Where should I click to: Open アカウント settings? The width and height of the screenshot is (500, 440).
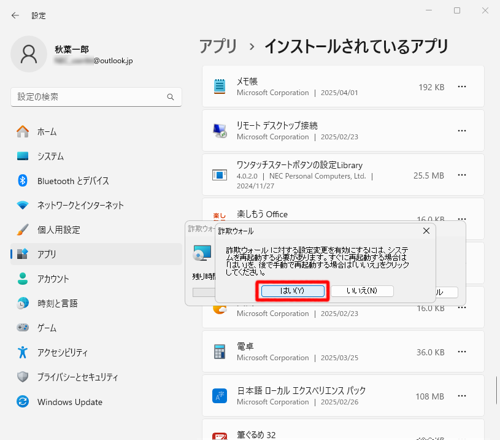(x=96, y=279)
